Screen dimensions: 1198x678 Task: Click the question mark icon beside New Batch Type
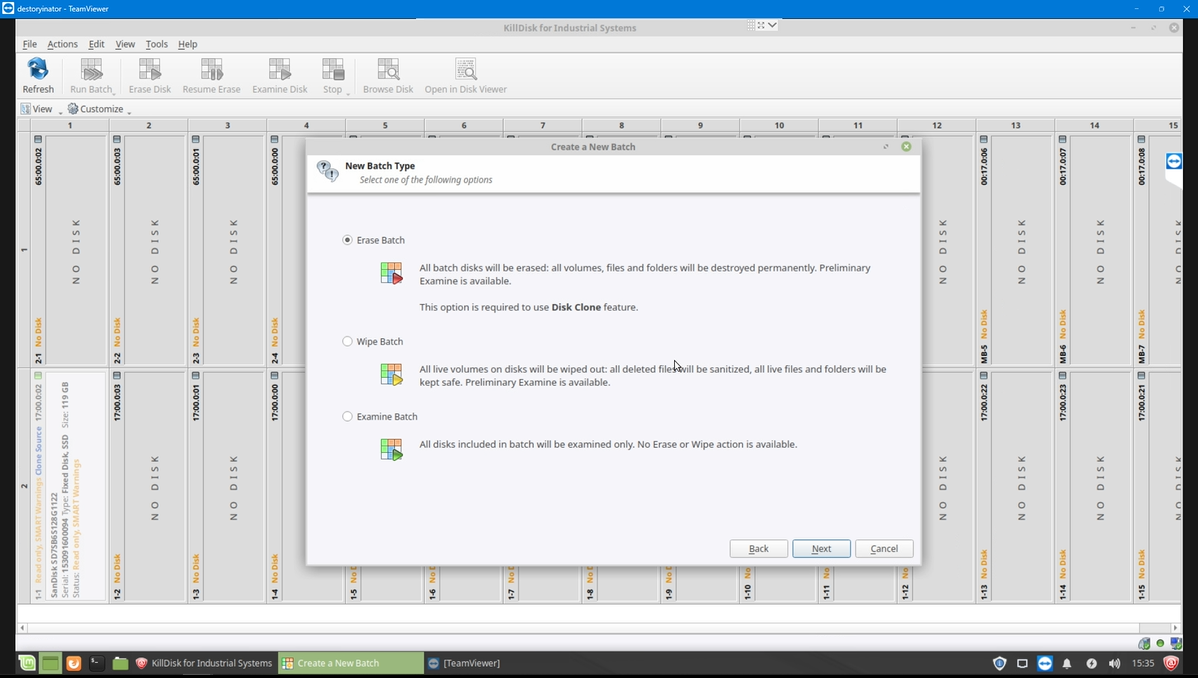tap(328, 171)
